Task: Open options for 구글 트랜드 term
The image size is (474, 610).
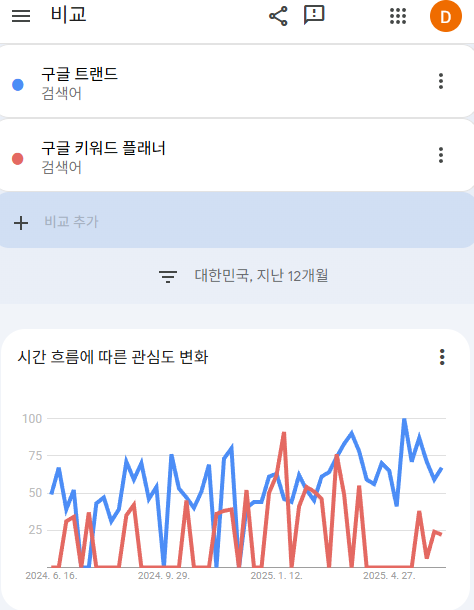Action: tap(441, 81)
